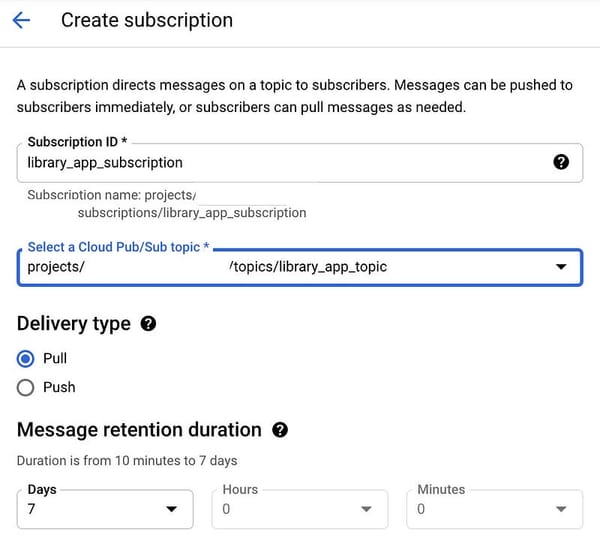Image resolution: width=600 pixels, height=545 pixels.
Task: Click the Pull option label text
Action: (55, 358)
